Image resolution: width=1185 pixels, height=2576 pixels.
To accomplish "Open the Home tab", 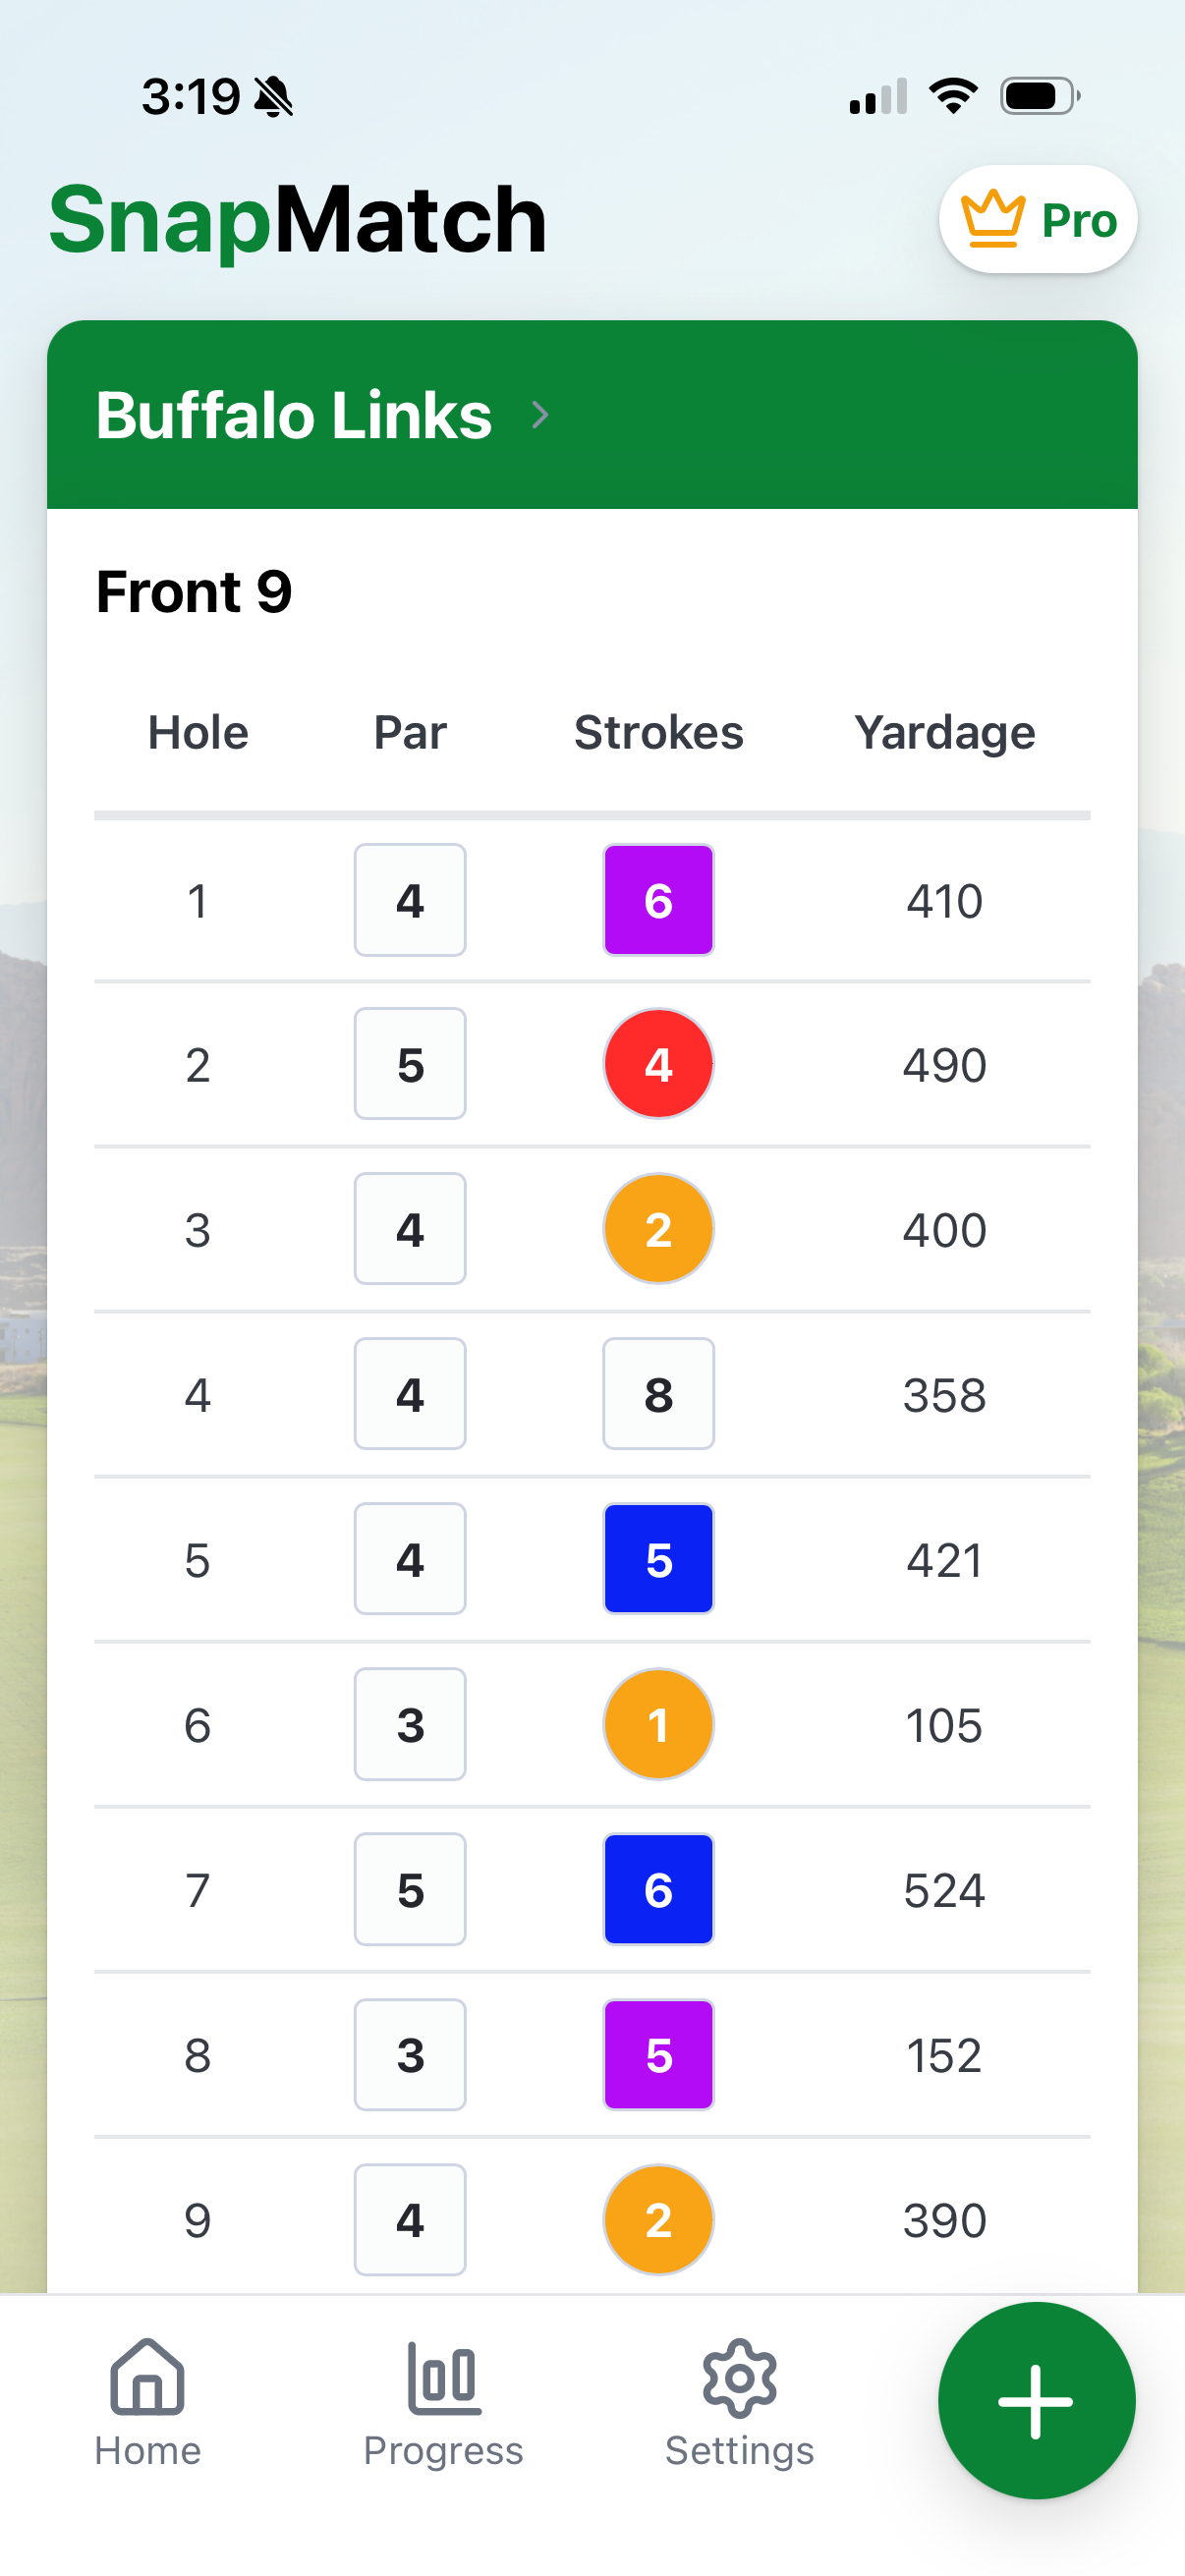I will pos(148,2402).
